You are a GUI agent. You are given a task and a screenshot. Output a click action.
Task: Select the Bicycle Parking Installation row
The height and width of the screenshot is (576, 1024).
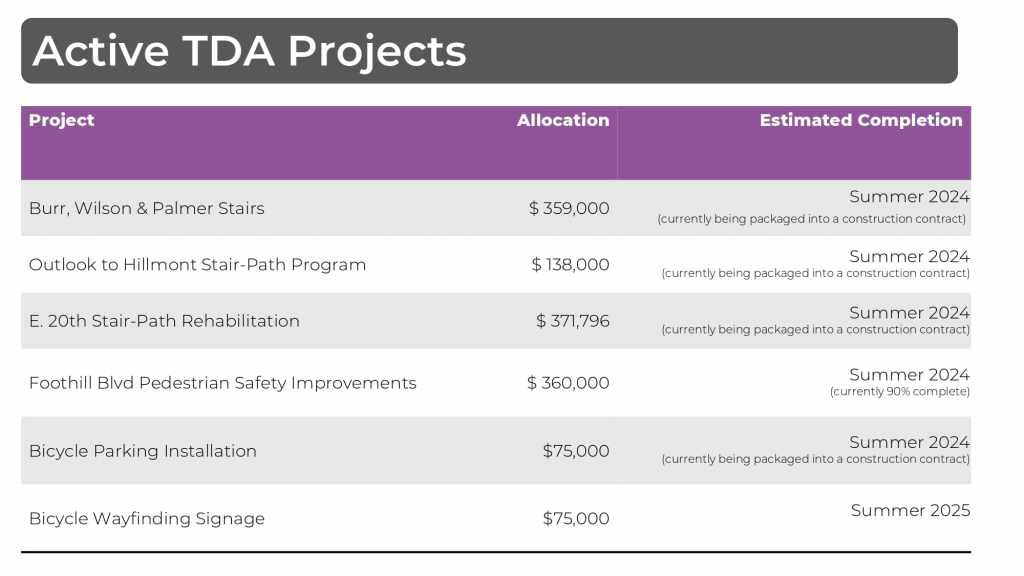(142, 451)
